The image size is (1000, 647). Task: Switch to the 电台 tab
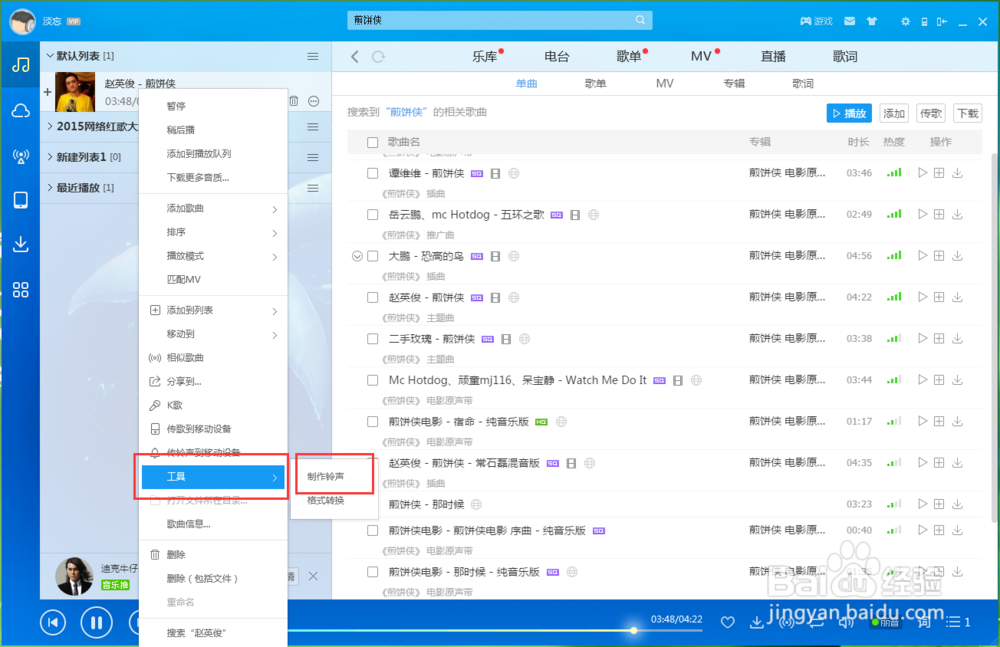556,57
